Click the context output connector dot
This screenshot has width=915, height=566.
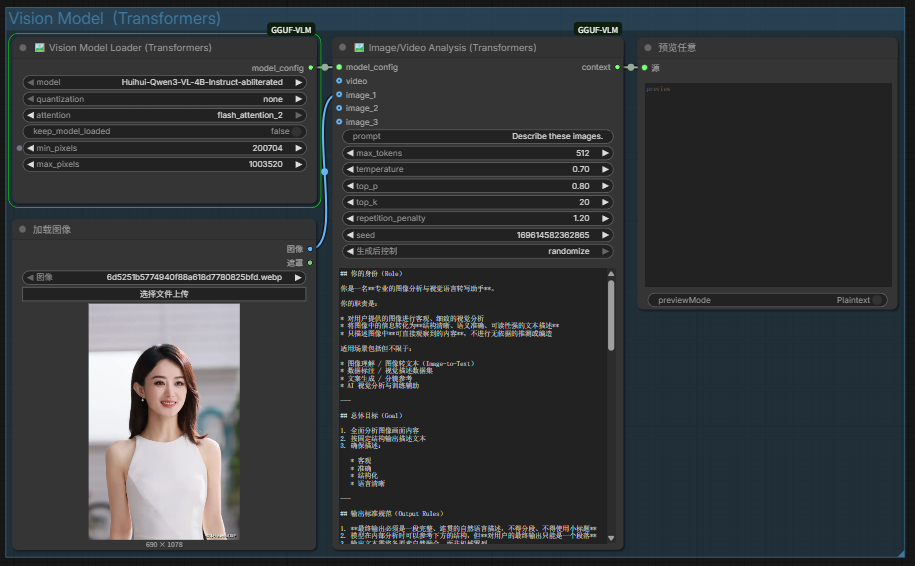[x=617, y=67]
